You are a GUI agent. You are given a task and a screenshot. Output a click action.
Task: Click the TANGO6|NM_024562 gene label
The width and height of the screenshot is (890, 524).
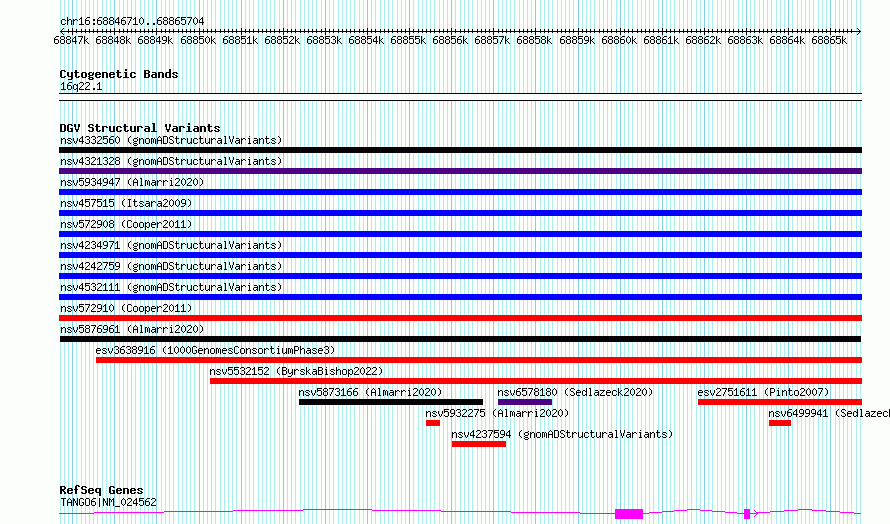click(108, 502)
